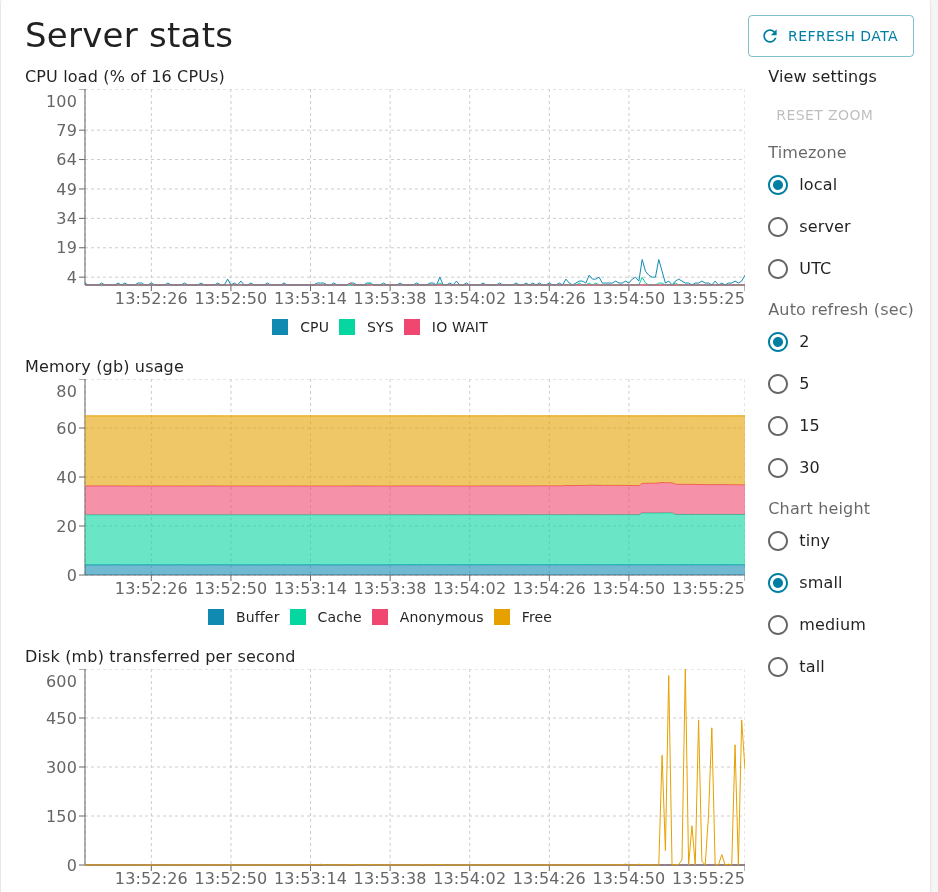This screenshot has height=892, width=938.
Task: Choose tiny chart height
Action: coord(778,541)
